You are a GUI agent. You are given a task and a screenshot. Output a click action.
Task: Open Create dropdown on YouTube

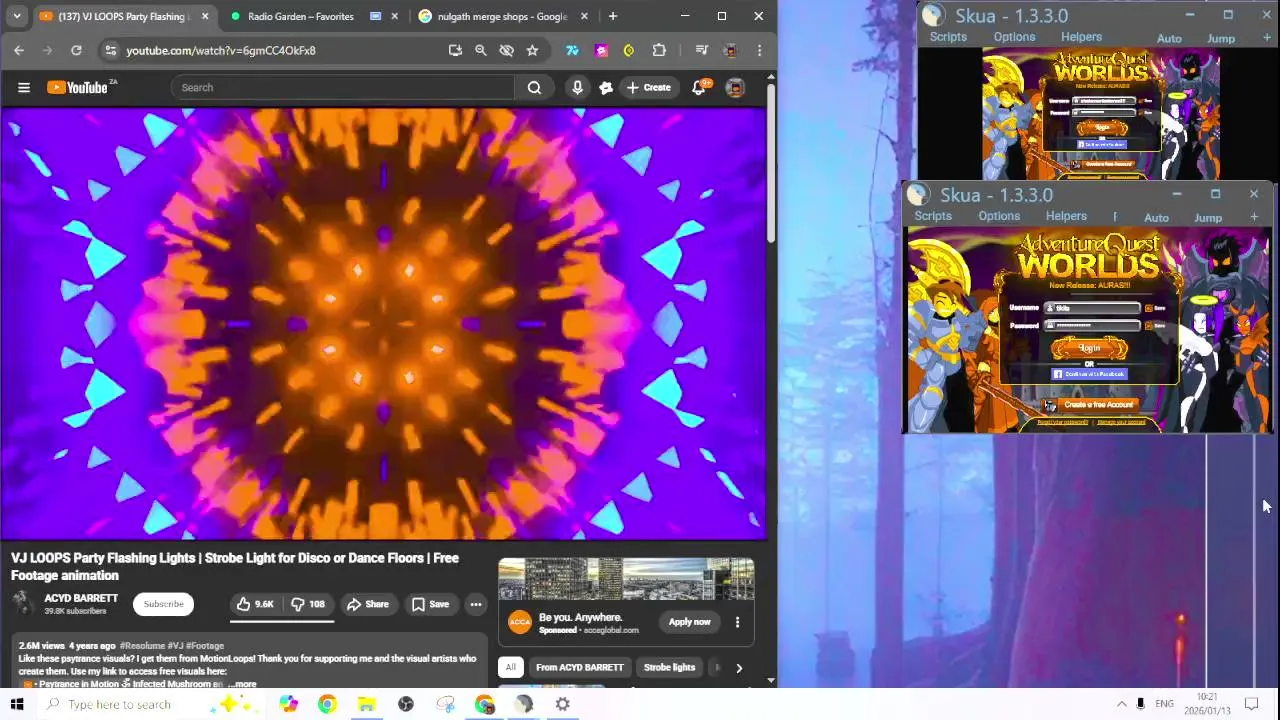click(x=648, y=88)
